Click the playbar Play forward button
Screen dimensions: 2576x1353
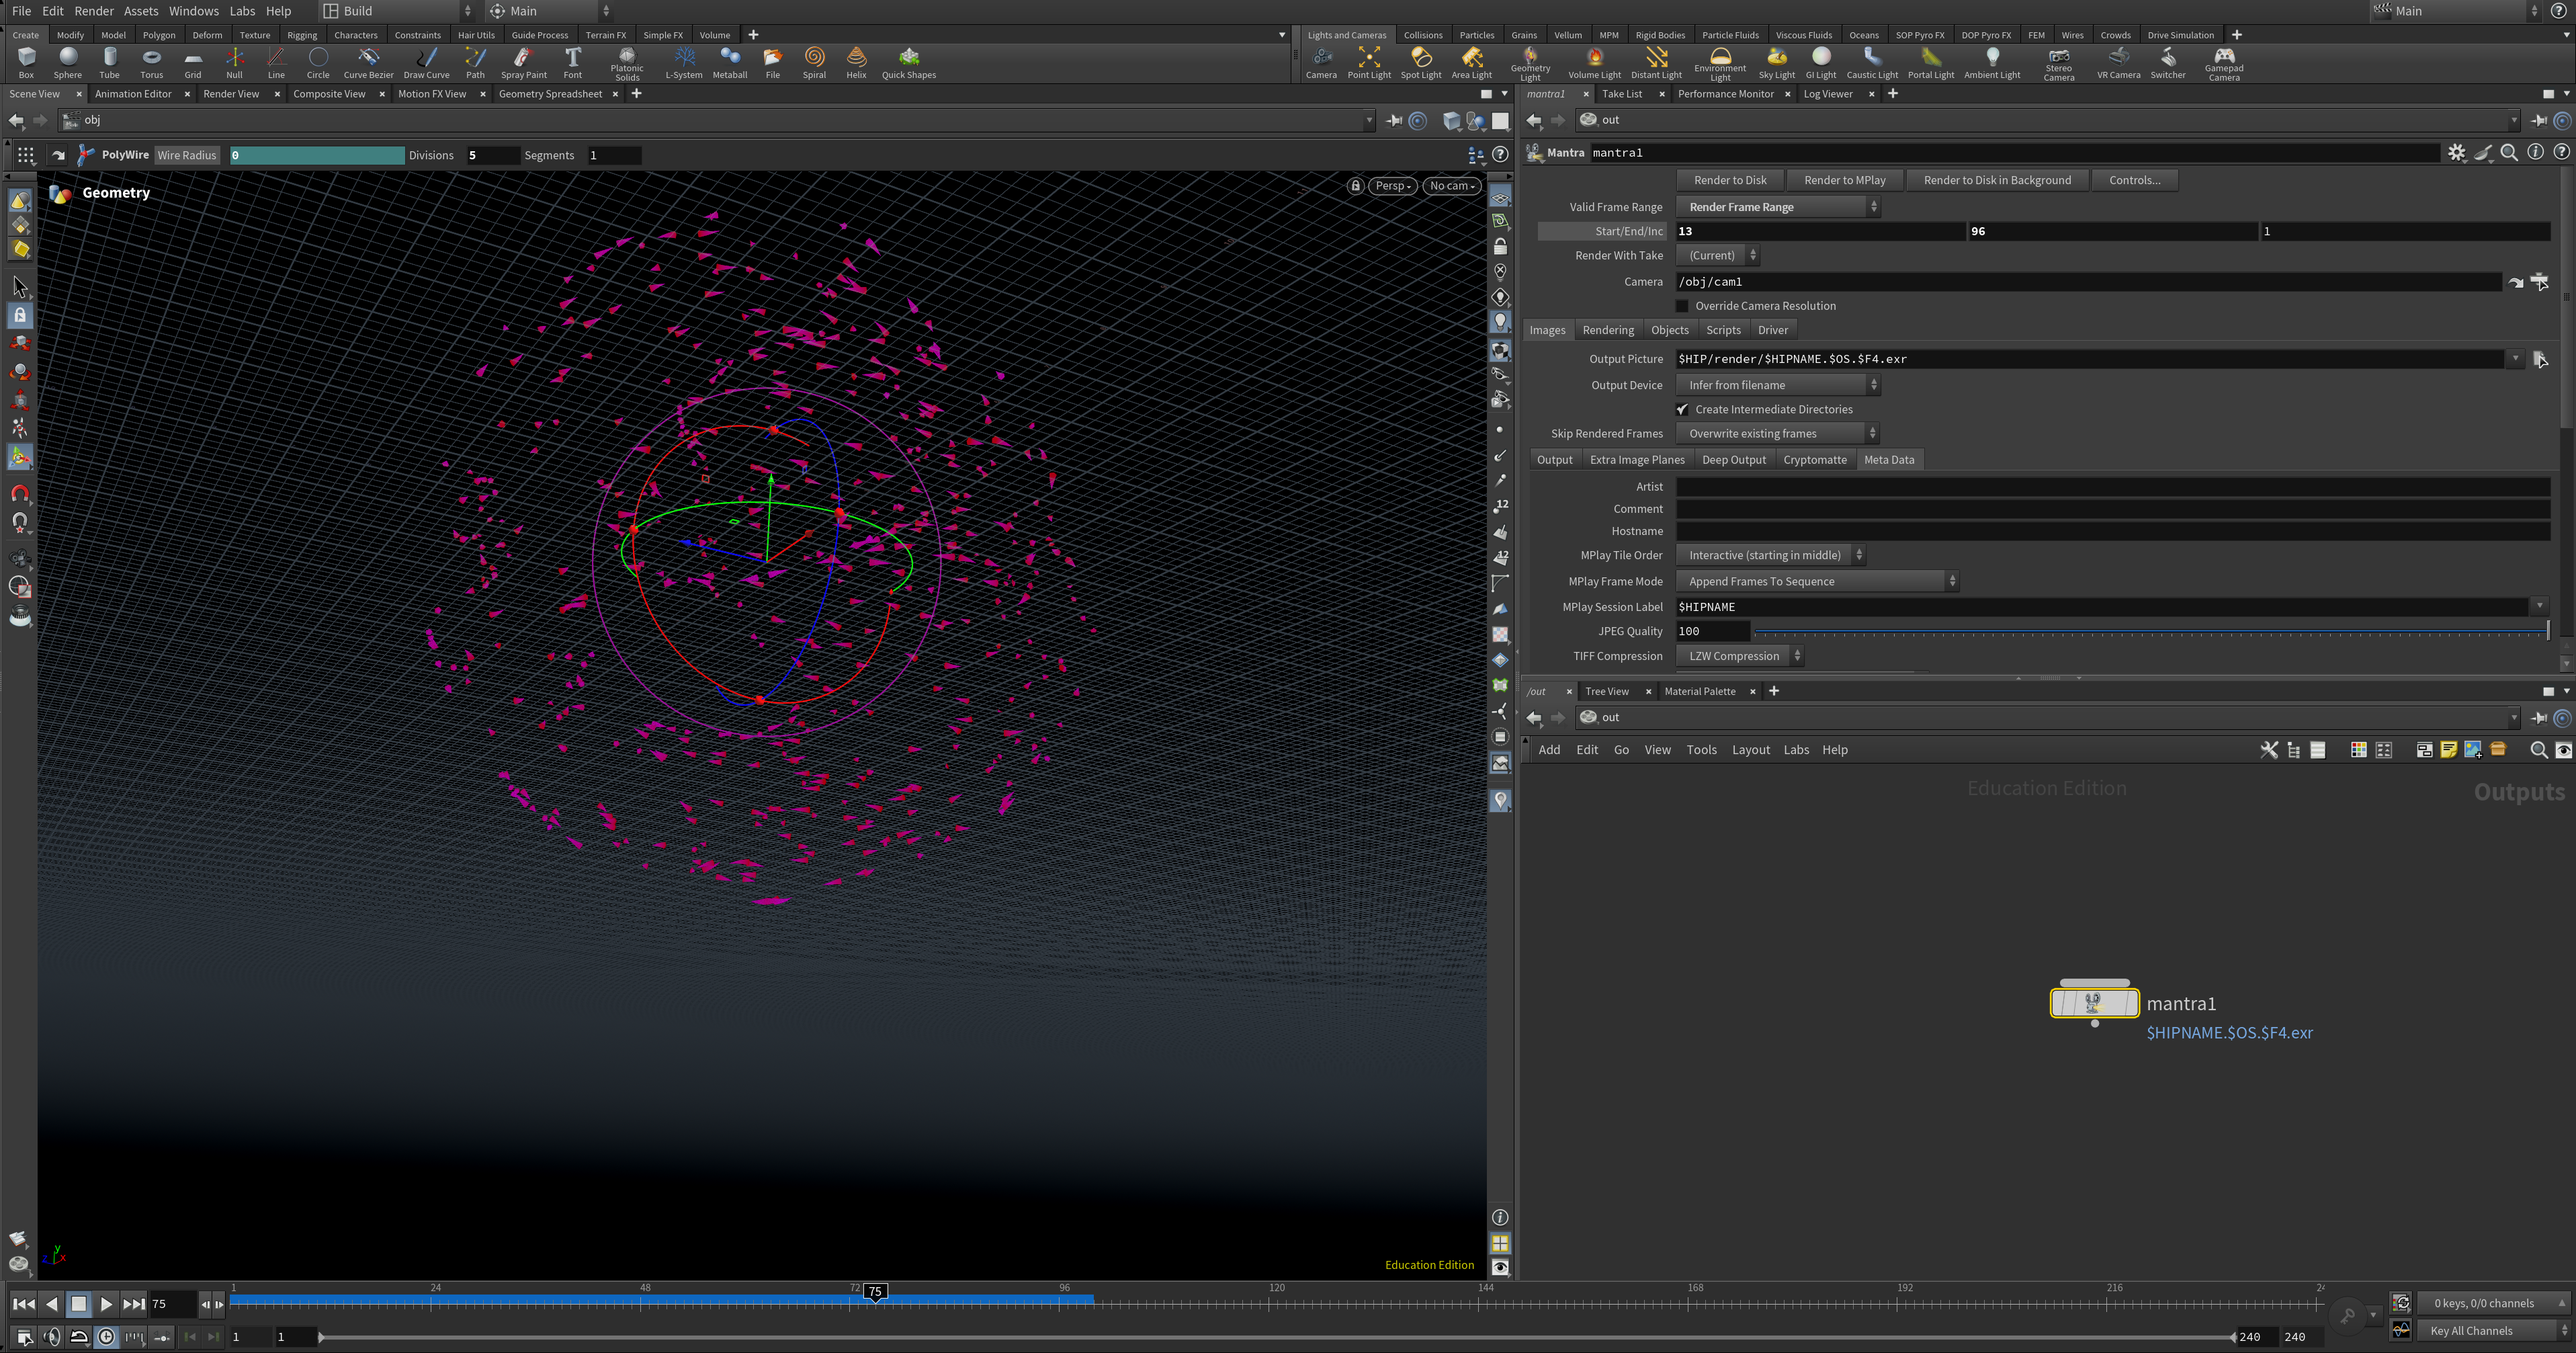(106, 1304)
